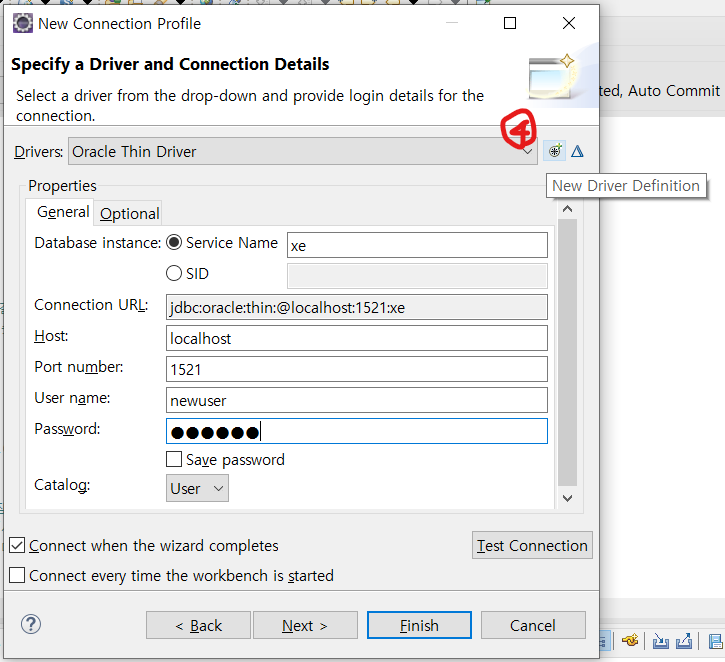725x662 pixels.
Task: Select the SID radio button
Action: click(x=174, y=274)
